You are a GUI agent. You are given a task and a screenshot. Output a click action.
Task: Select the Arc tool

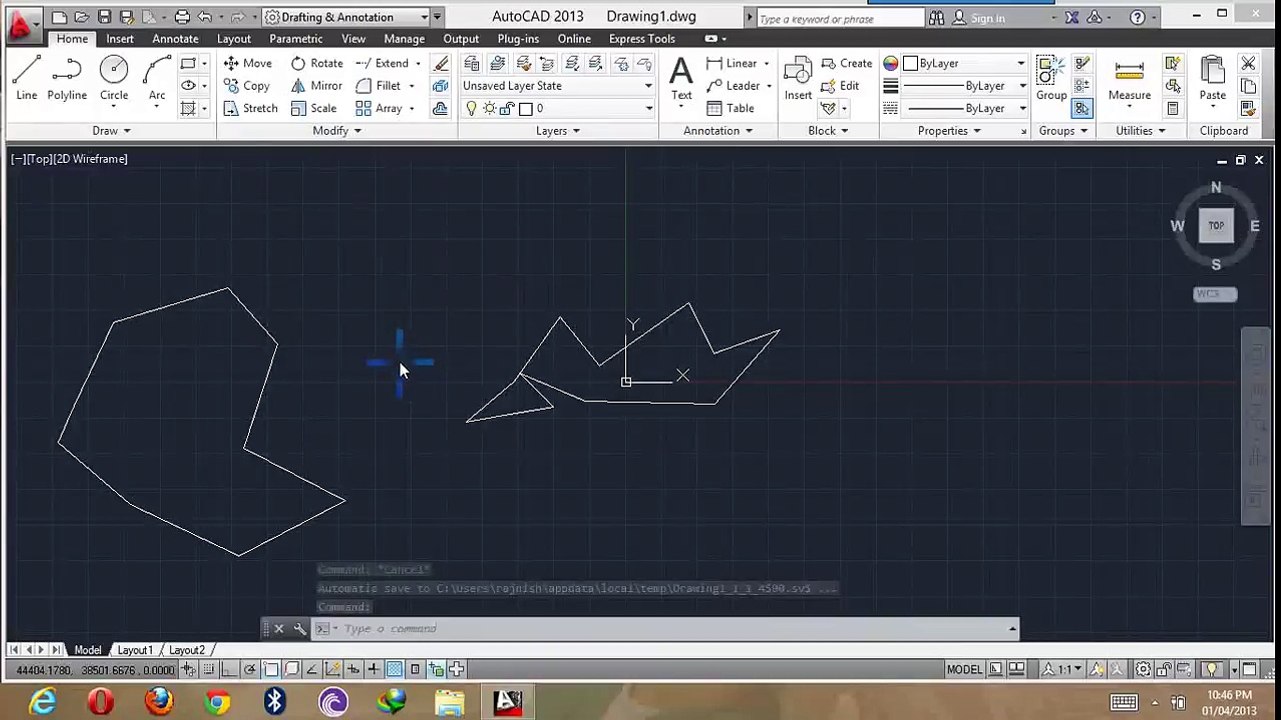157,78
